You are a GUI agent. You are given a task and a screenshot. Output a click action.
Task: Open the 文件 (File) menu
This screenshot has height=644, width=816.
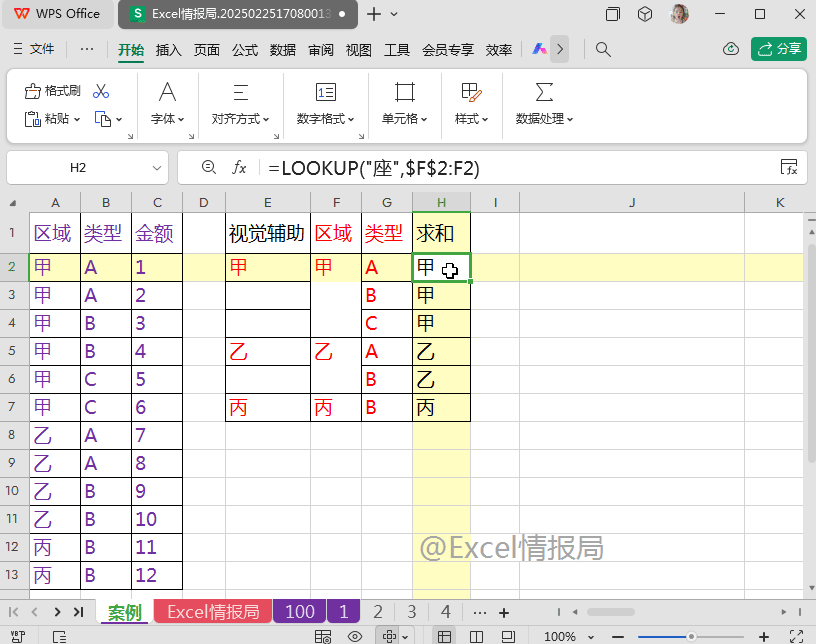34,49
